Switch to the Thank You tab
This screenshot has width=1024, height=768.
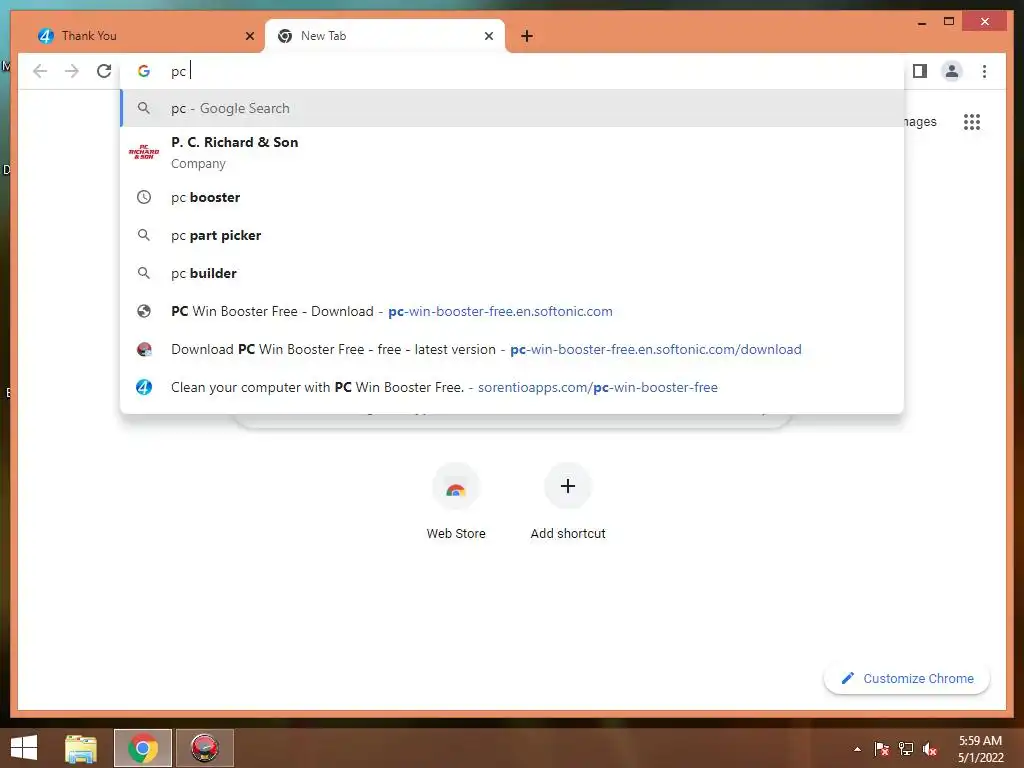(144, 36)
